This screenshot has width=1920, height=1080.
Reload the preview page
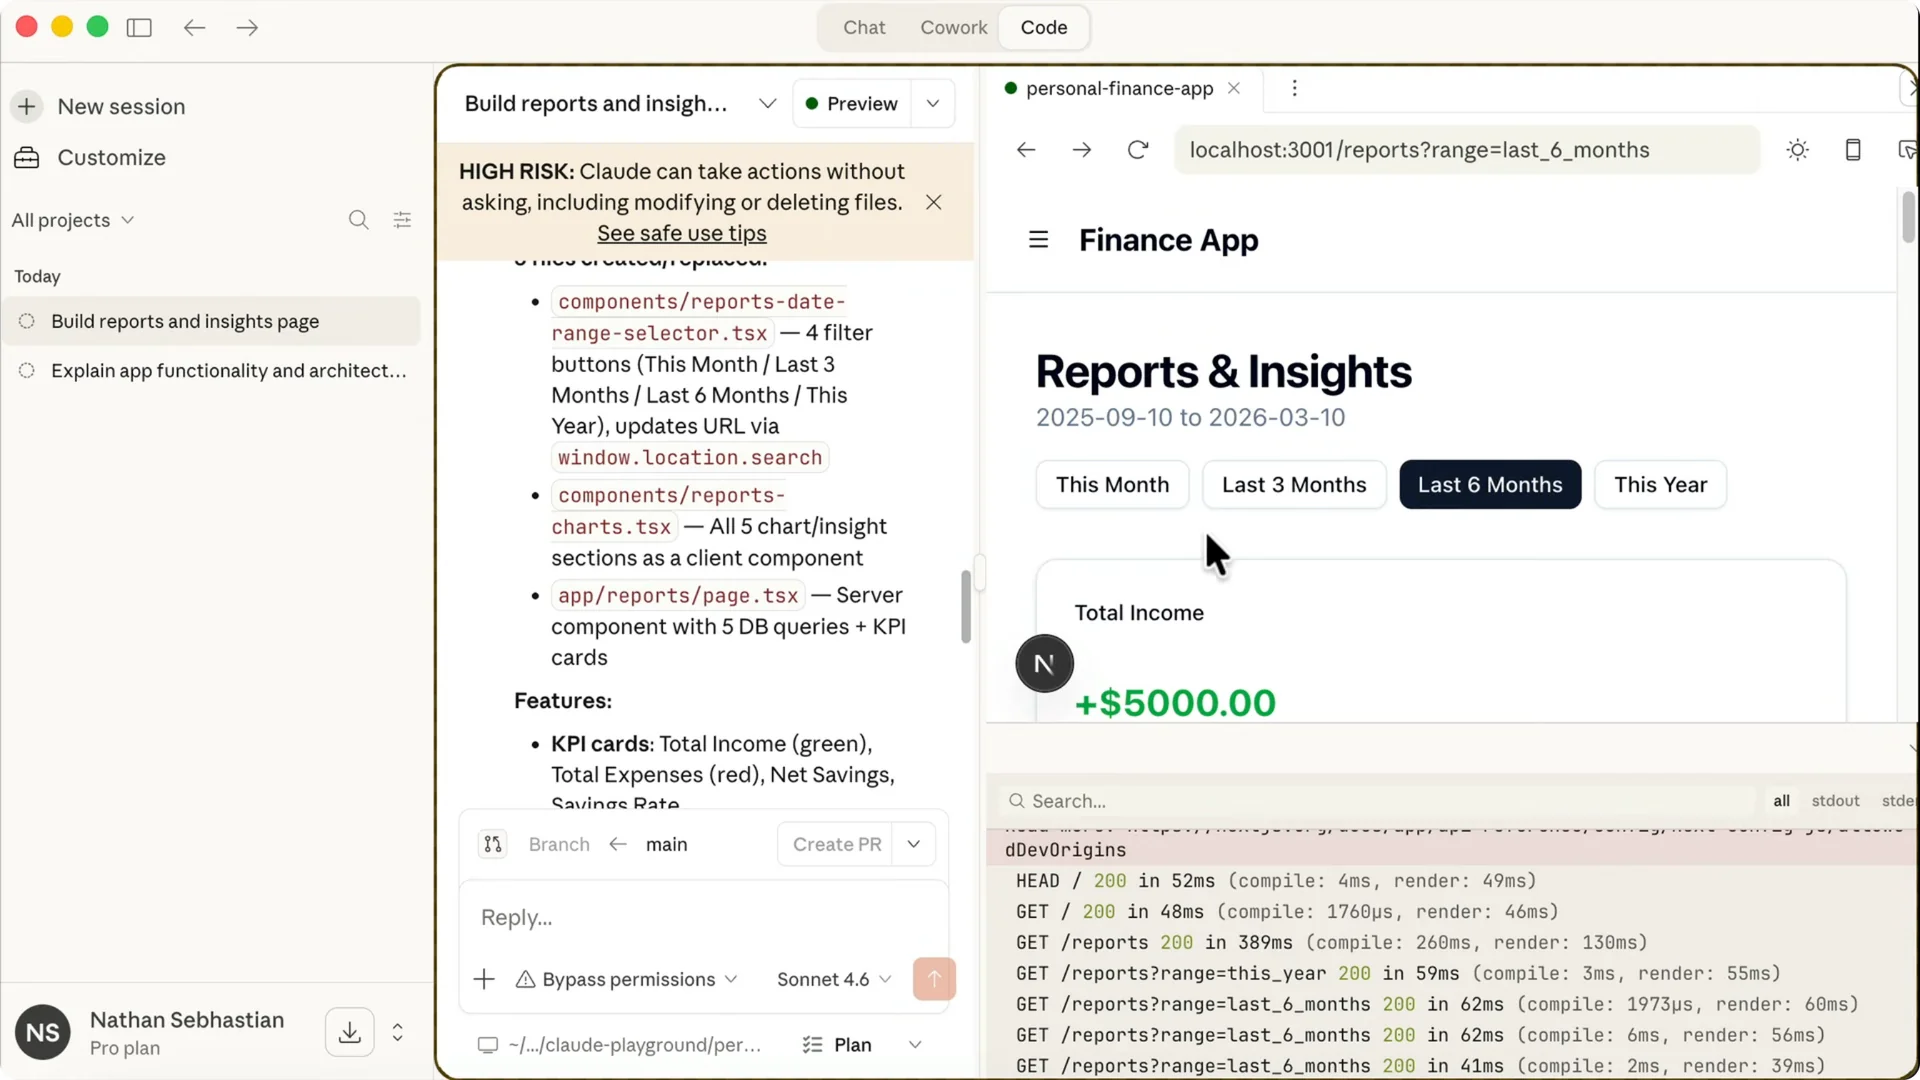tap(1138, 150)
